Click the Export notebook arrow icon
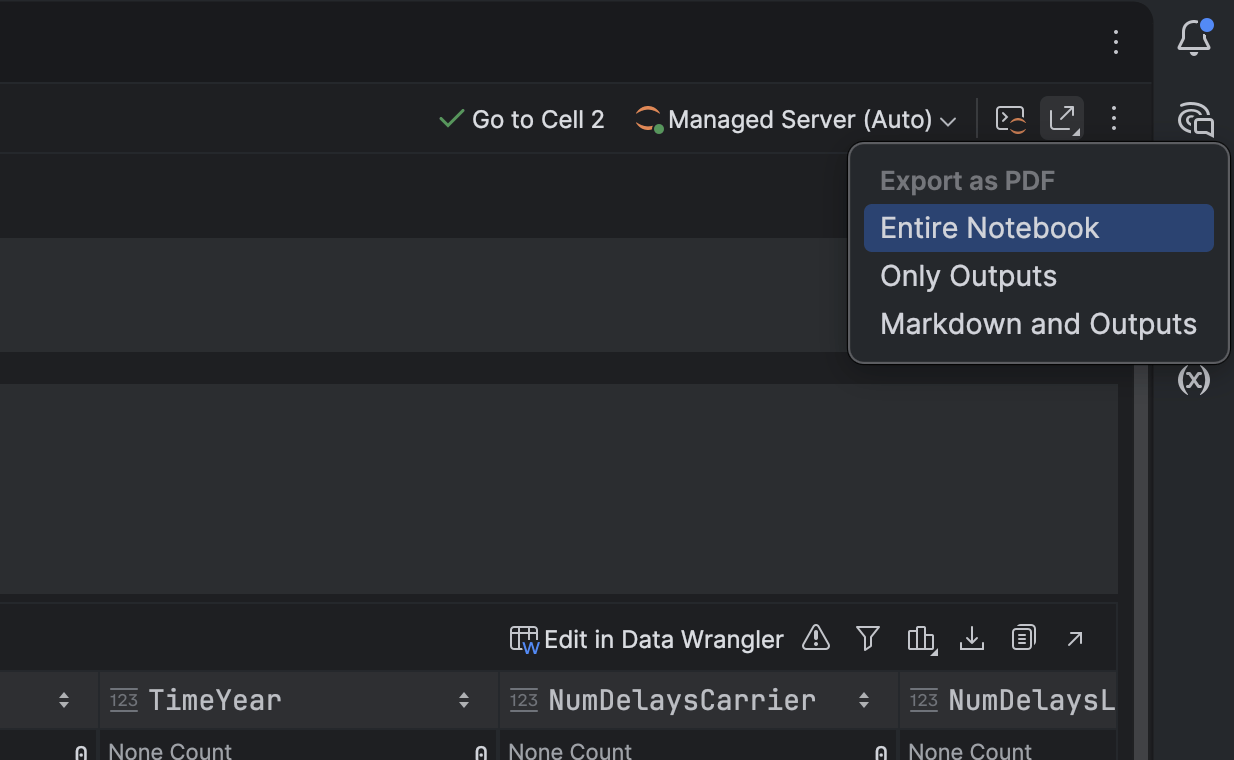This screenshot has width=1234, height=760. click(x=1062, y=119)
